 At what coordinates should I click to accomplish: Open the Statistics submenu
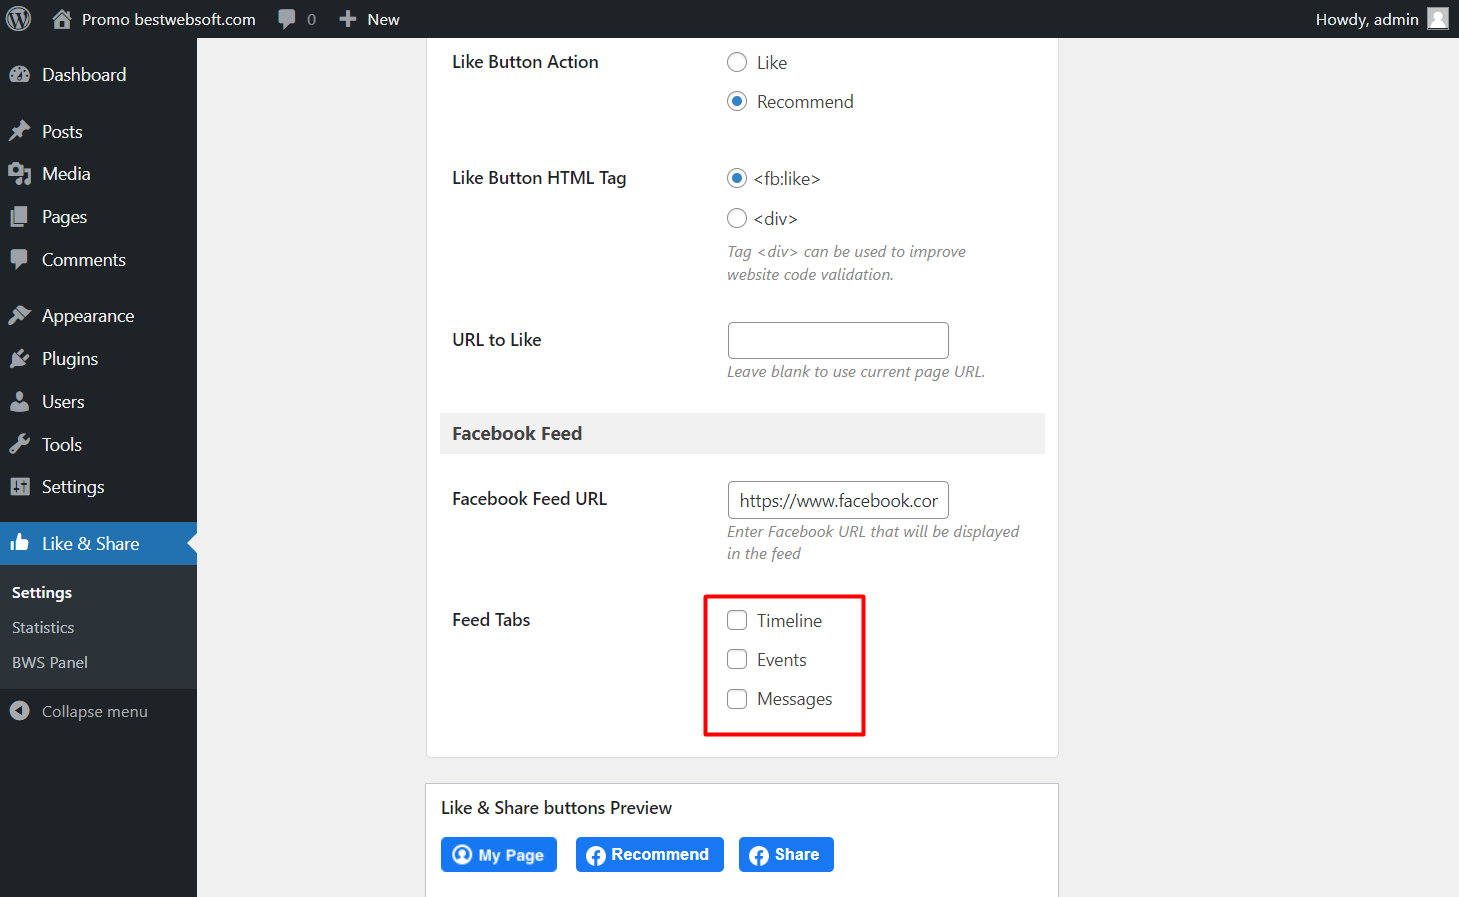click(x=43, y=628)
